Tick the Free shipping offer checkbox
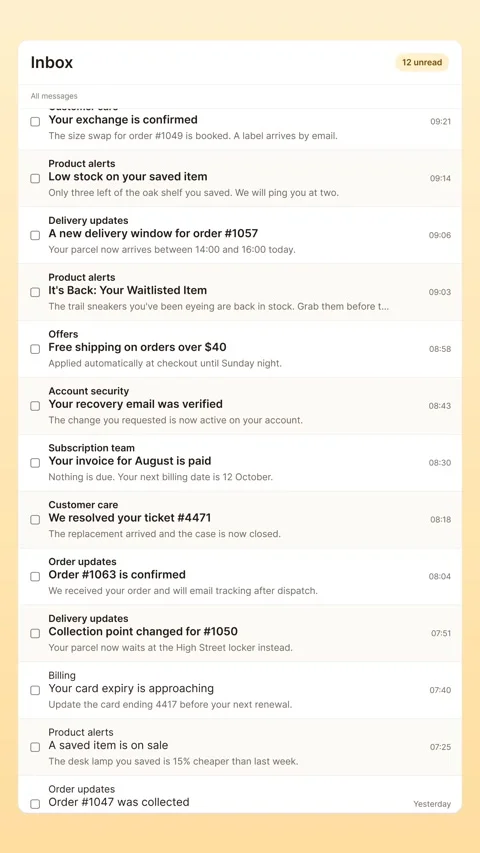480x853 pixels. 35,349
